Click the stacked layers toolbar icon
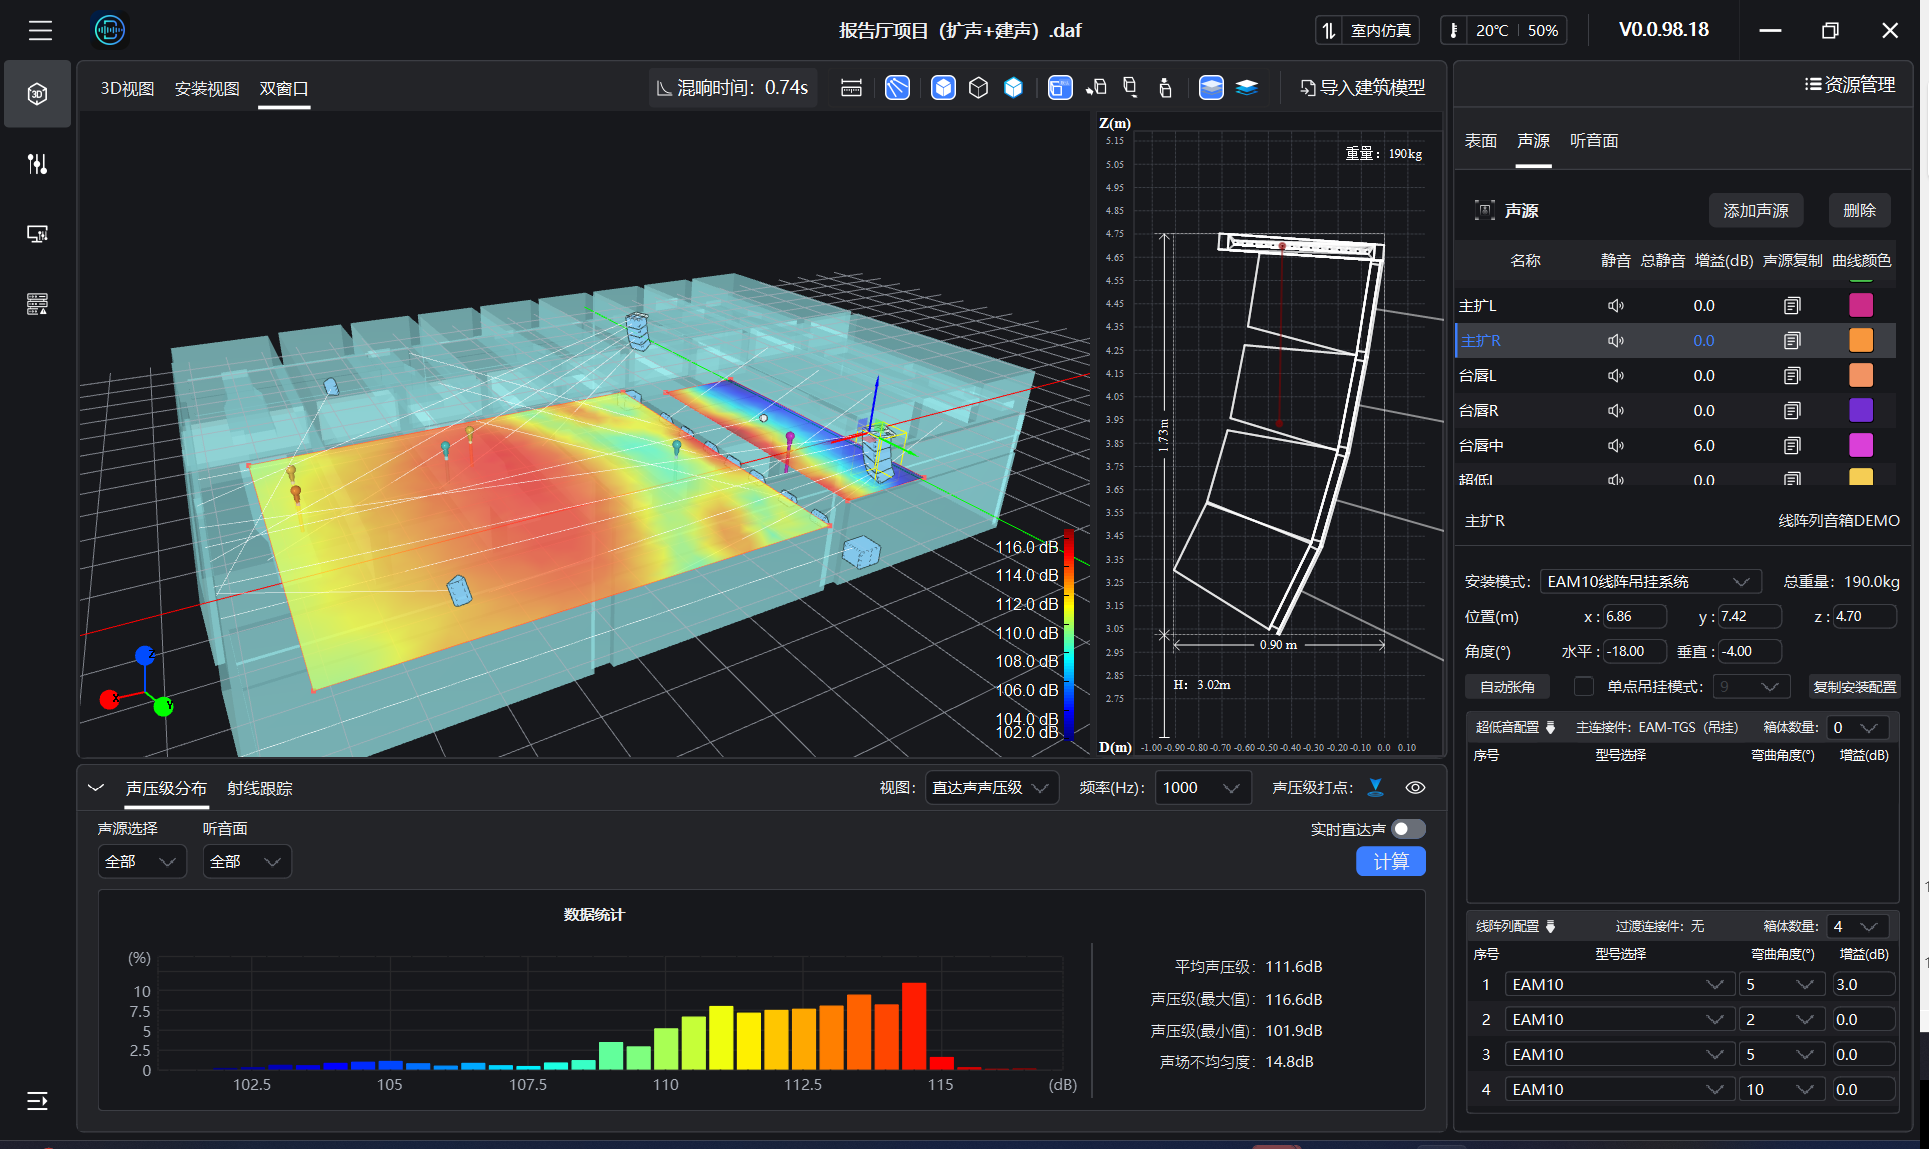Viewport: 1929px width, 1149px height. [1246, 88]
